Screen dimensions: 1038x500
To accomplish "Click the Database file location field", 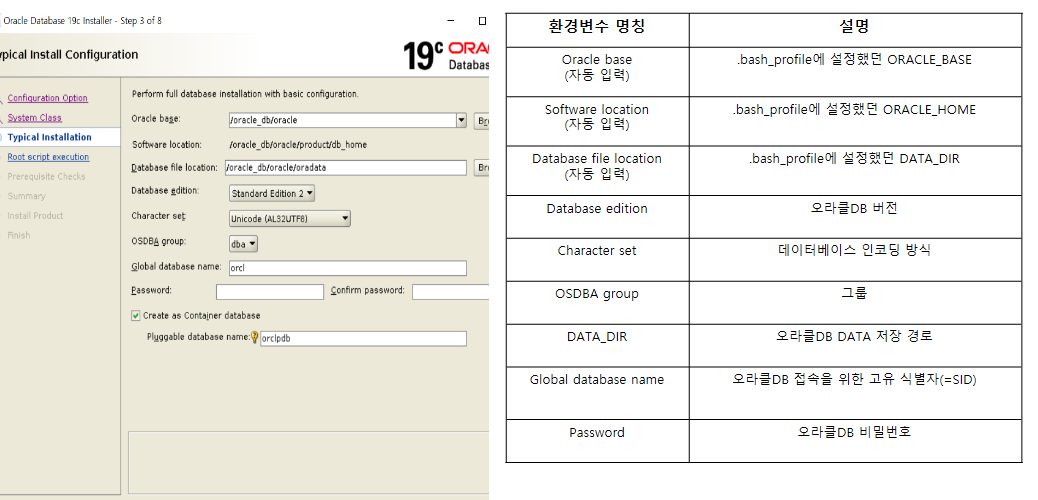I will [346, 168].
